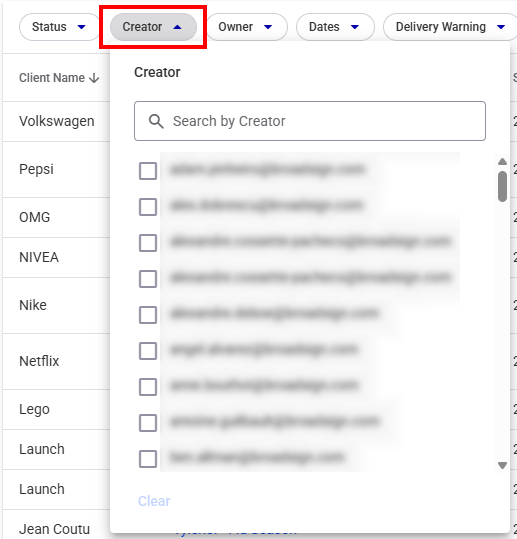Click the Dates filter's down-arrow caret
The height and width of the screenshot is (539, 517).
click(x=355, y=27)
